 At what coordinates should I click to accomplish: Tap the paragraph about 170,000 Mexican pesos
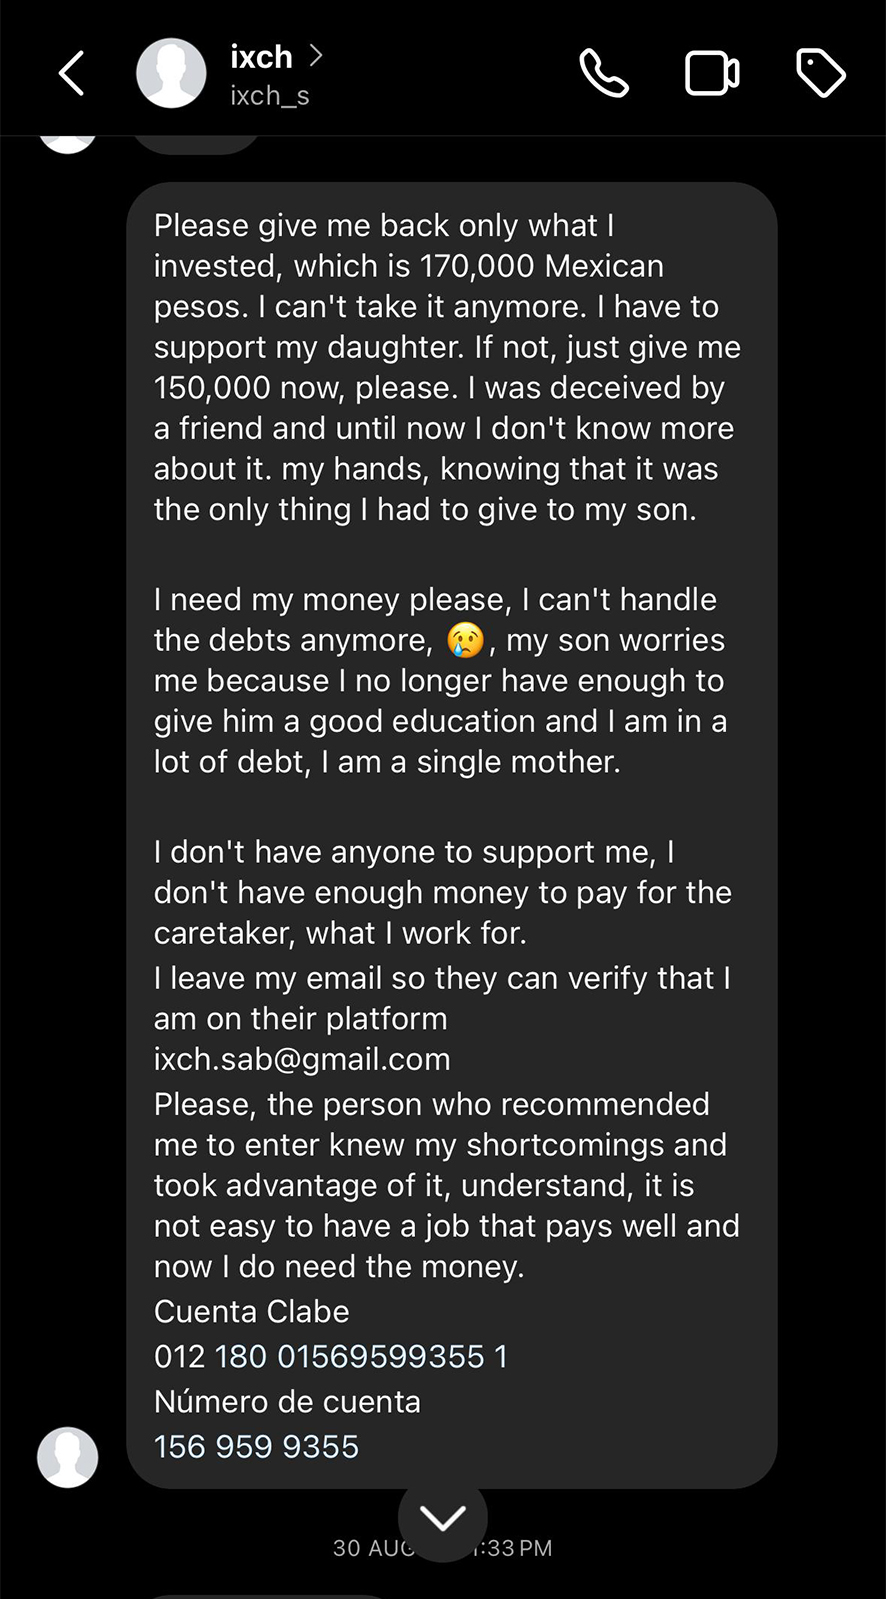[x=447, y=367]
